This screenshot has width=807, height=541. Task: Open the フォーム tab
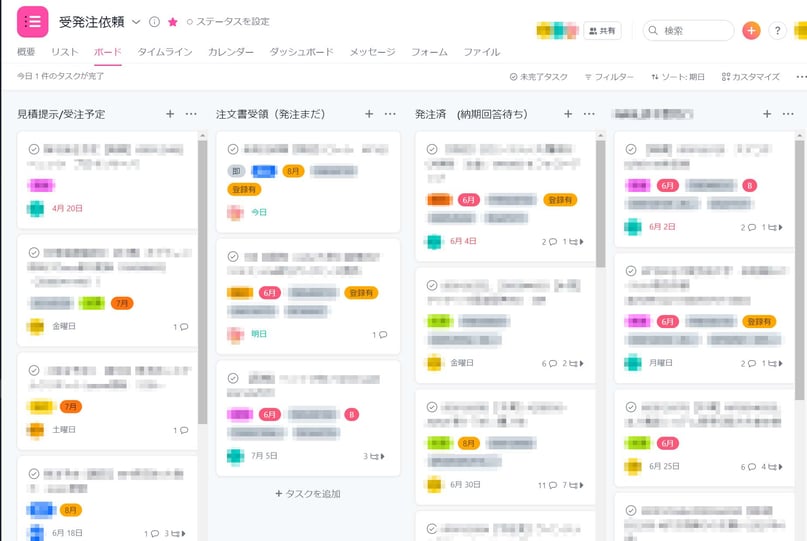429,52
